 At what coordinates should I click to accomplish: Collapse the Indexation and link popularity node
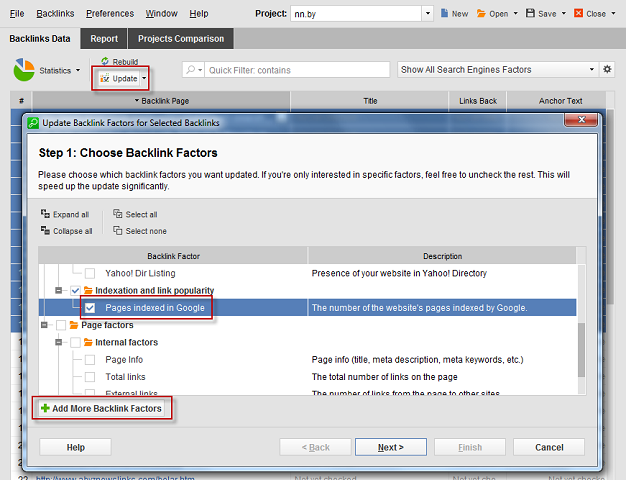pos(58,290)
